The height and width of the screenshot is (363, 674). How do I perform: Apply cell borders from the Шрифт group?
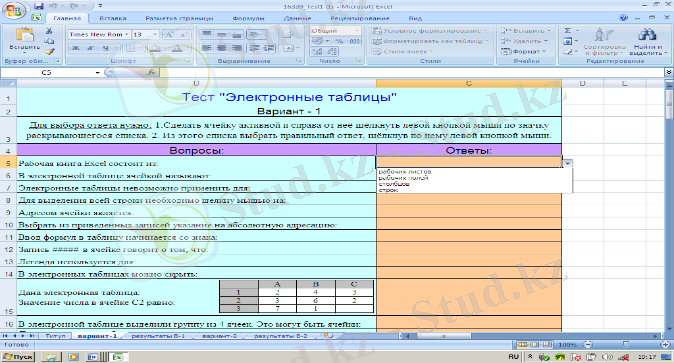pos(131,48)
